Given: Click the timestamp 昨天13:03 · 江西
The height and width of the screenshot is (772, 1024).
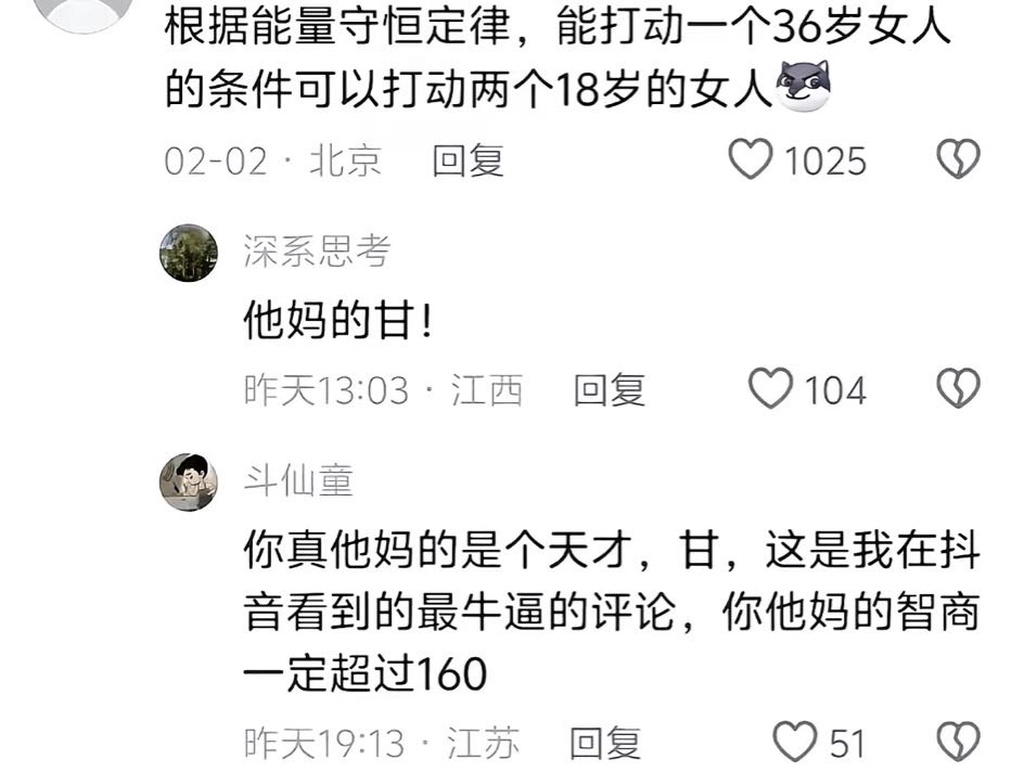Looking at the screenshot, I should [x=383, y=391].
